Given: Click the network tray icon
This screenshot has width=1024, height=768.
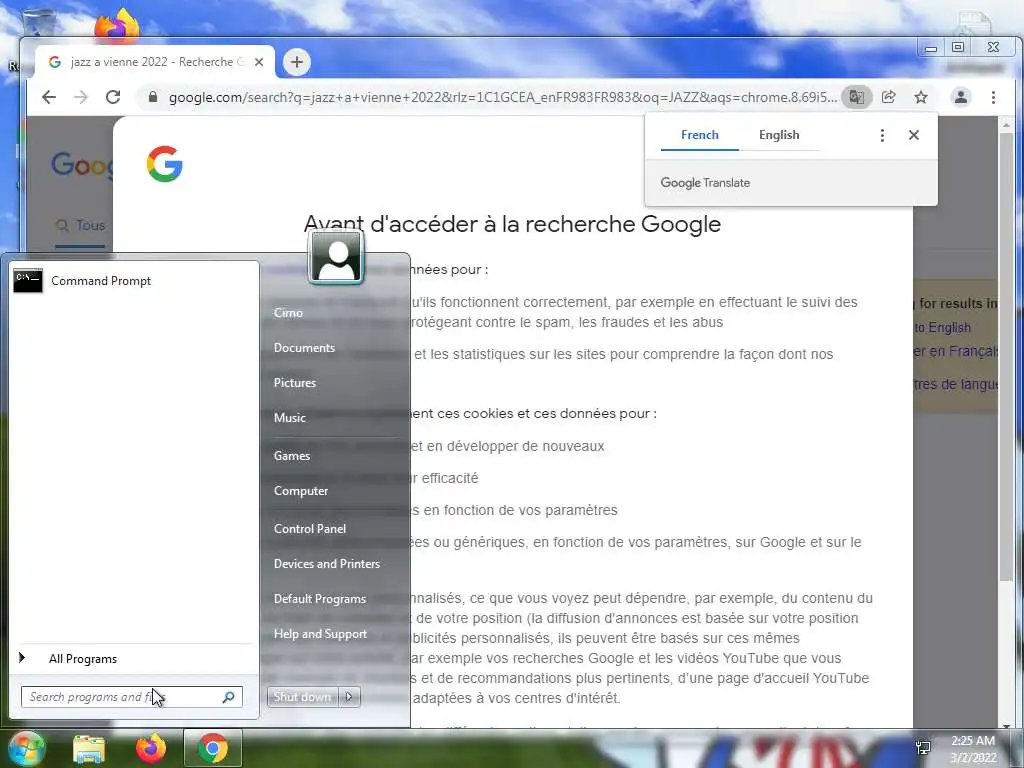Looking at the screenshot, I should 923,748.
